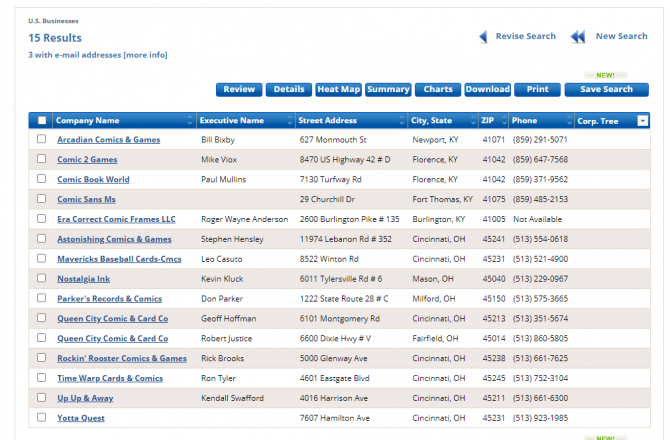The width and height of the screenshot is (670, 440).
Task: Open Parker's Records & Comics link
Action: pos(109,299)
